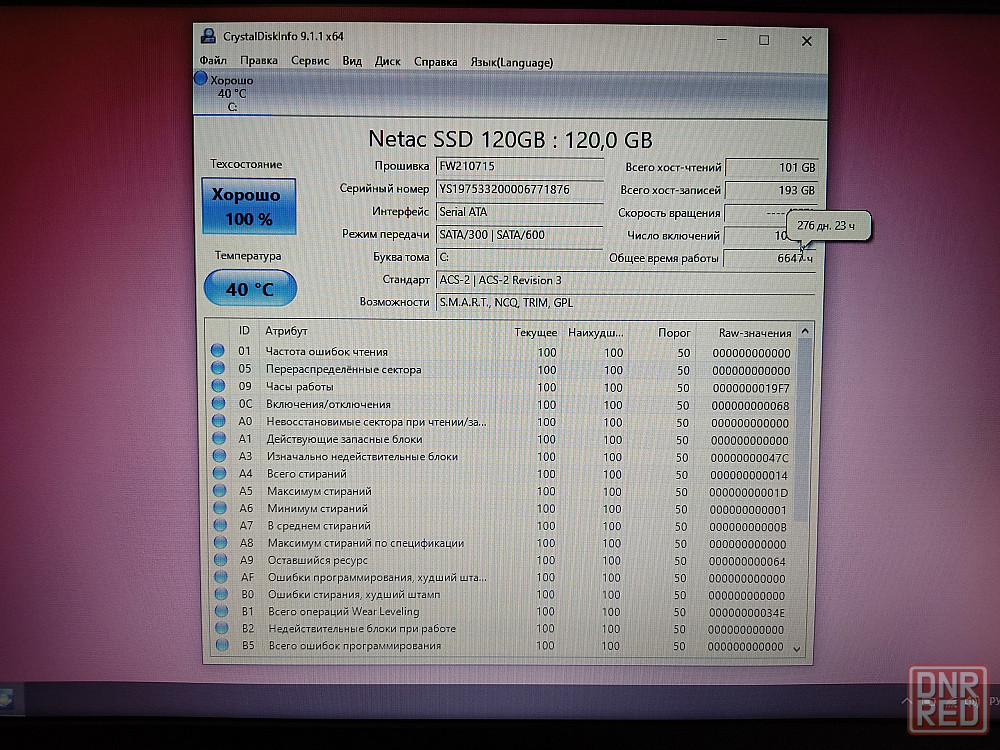The image size is (1000, 750).
Task: Minimize the CrystalDiskInfo window
Action: [721, 40]
